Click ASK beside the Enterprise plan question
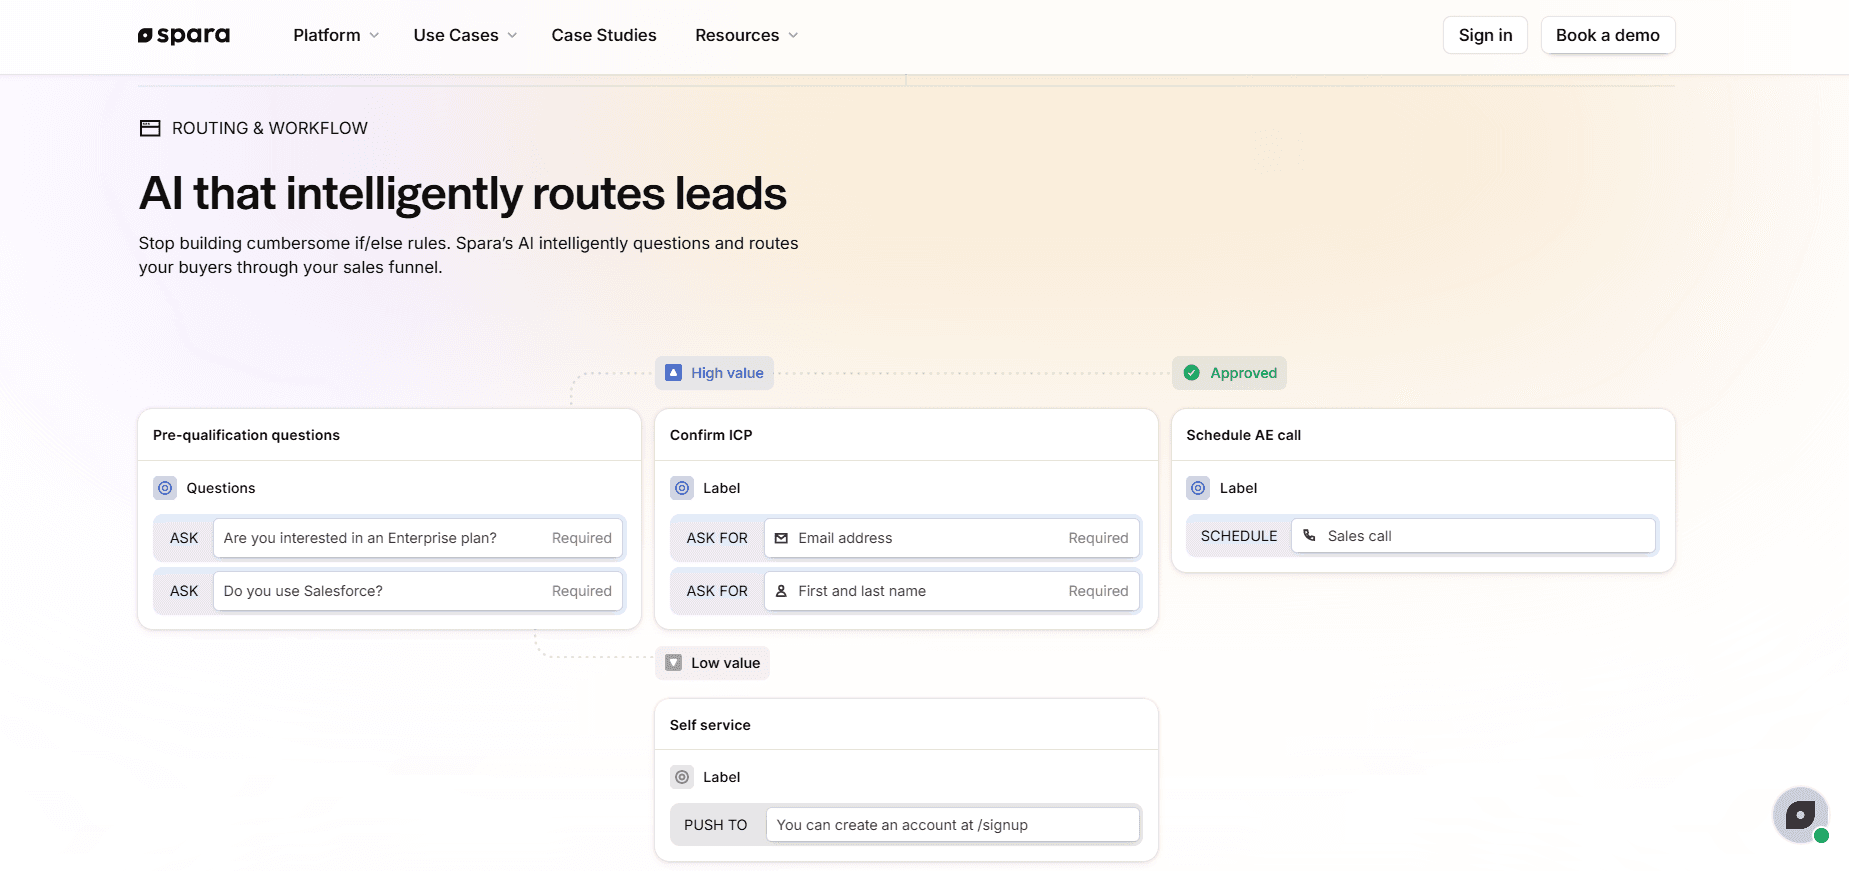Screen dimensions: 1849x871 click(184, 538)
